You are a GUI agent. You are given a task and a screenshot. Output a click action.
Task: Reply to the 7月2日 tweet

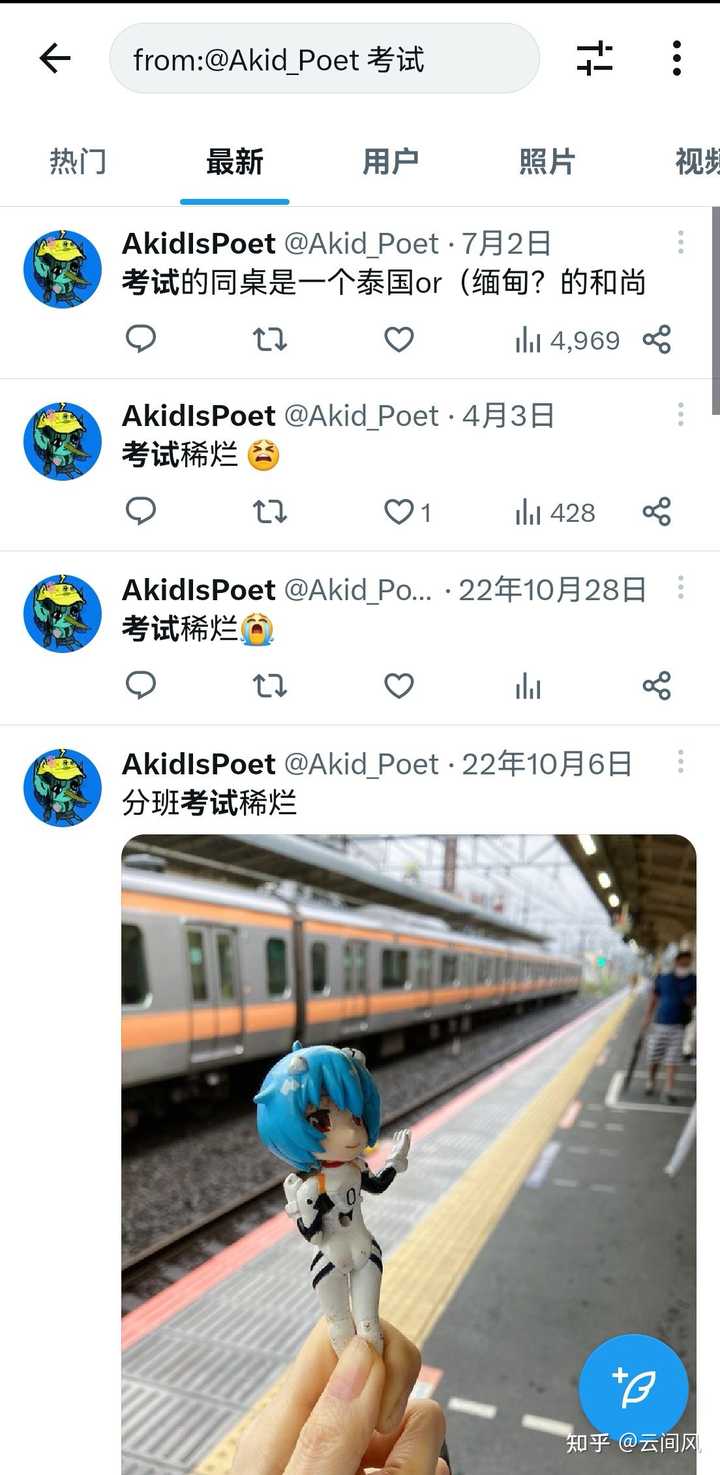click(x=141, y=340)
